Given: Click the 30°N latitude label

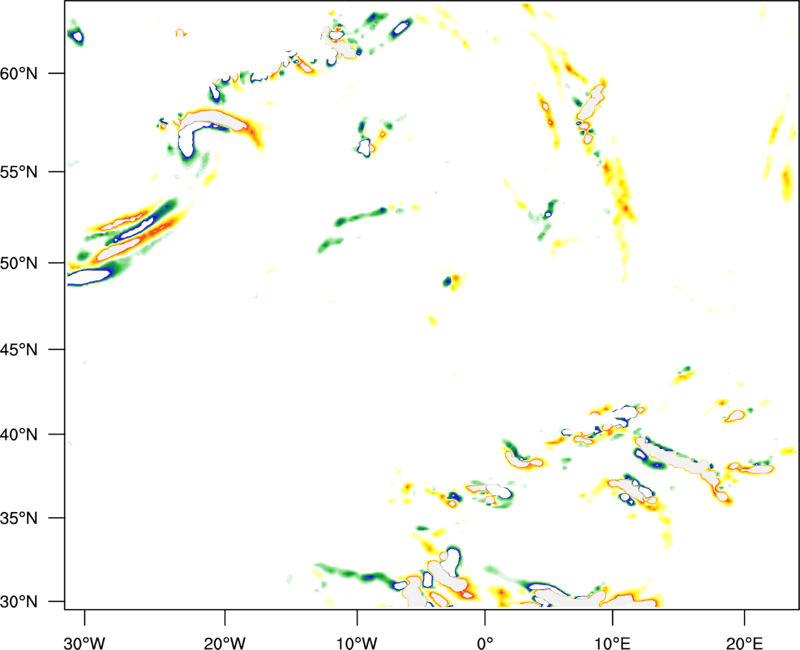Looking at the screenshot, I should click(19, 602).
